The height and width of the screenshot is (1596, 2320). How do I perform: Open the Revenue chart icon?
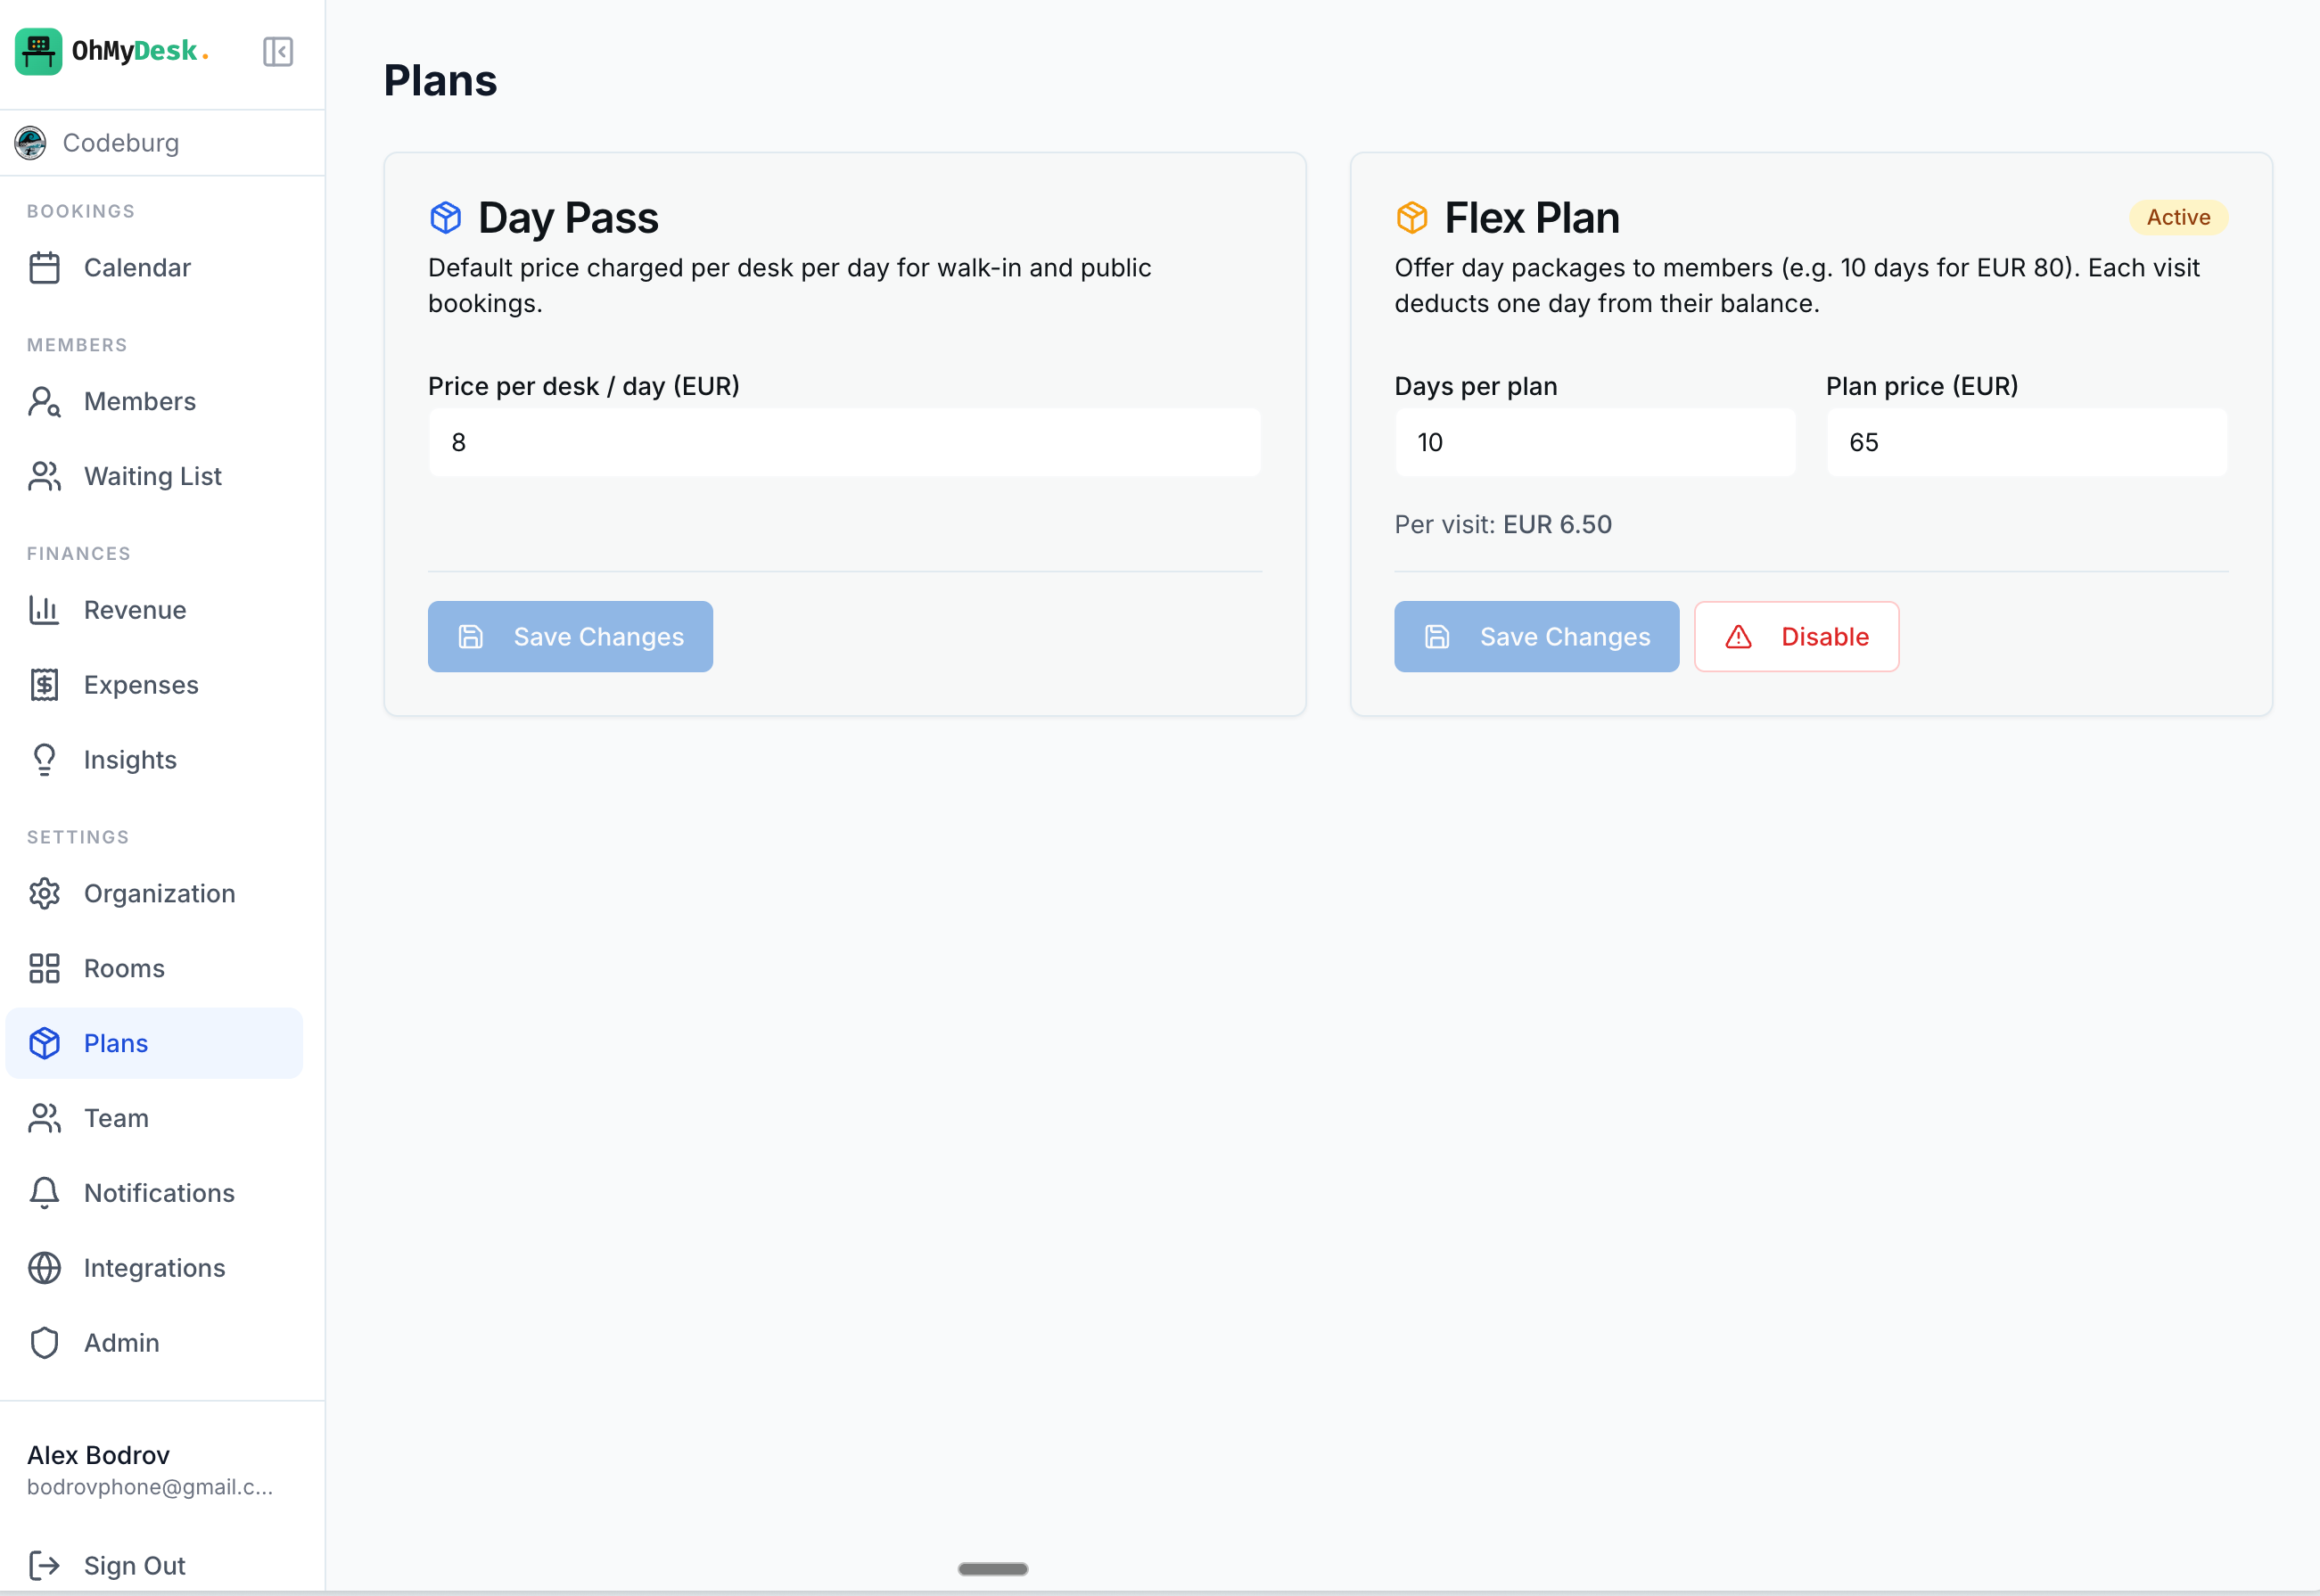(45, 610)
